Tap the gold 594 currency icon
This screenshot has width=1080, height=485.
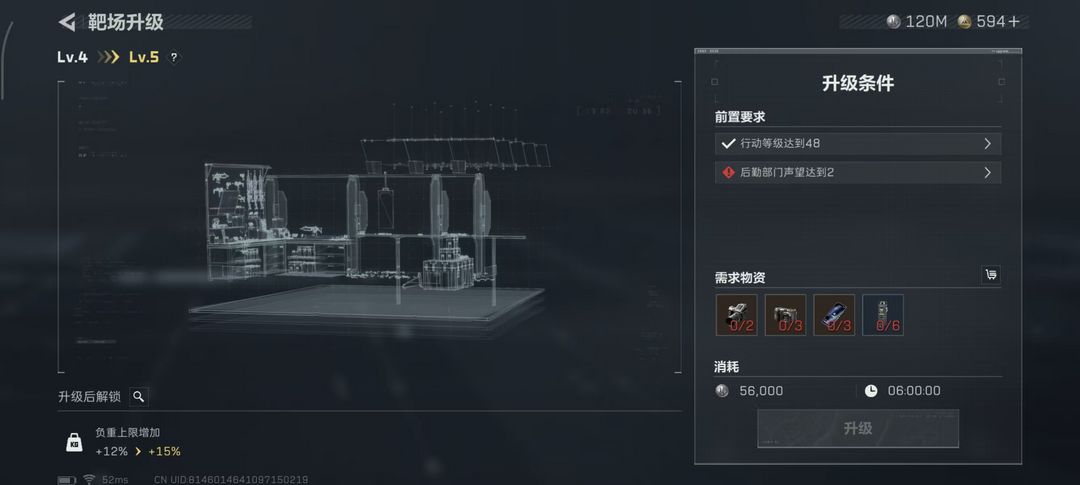(x=964, y=22)
